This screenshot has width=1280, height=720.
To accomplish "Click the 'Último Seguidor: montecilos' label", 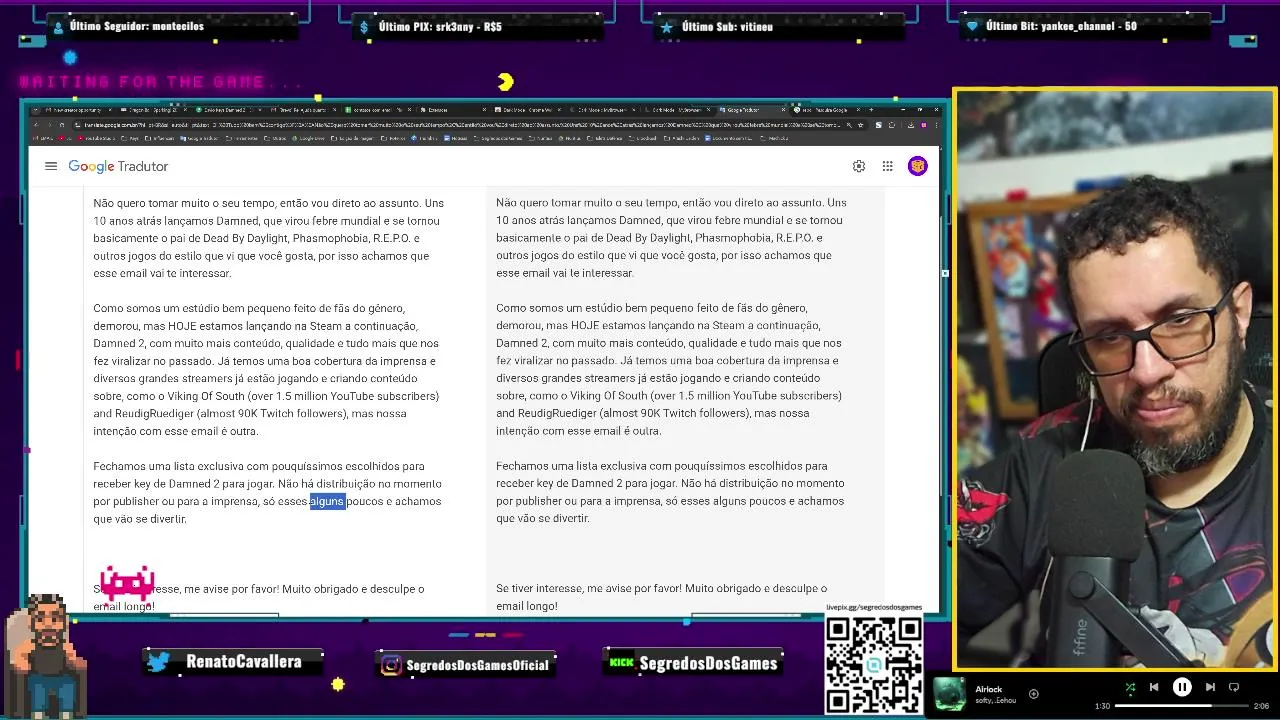I will pyautogui.click(x=137, y=26).
